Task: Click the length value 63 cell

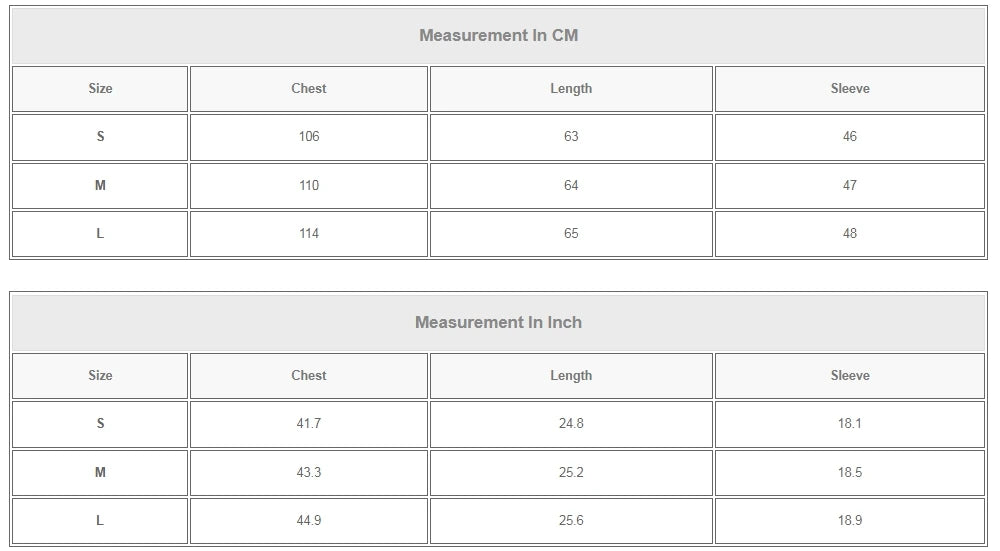Action: tap(571, 137)
